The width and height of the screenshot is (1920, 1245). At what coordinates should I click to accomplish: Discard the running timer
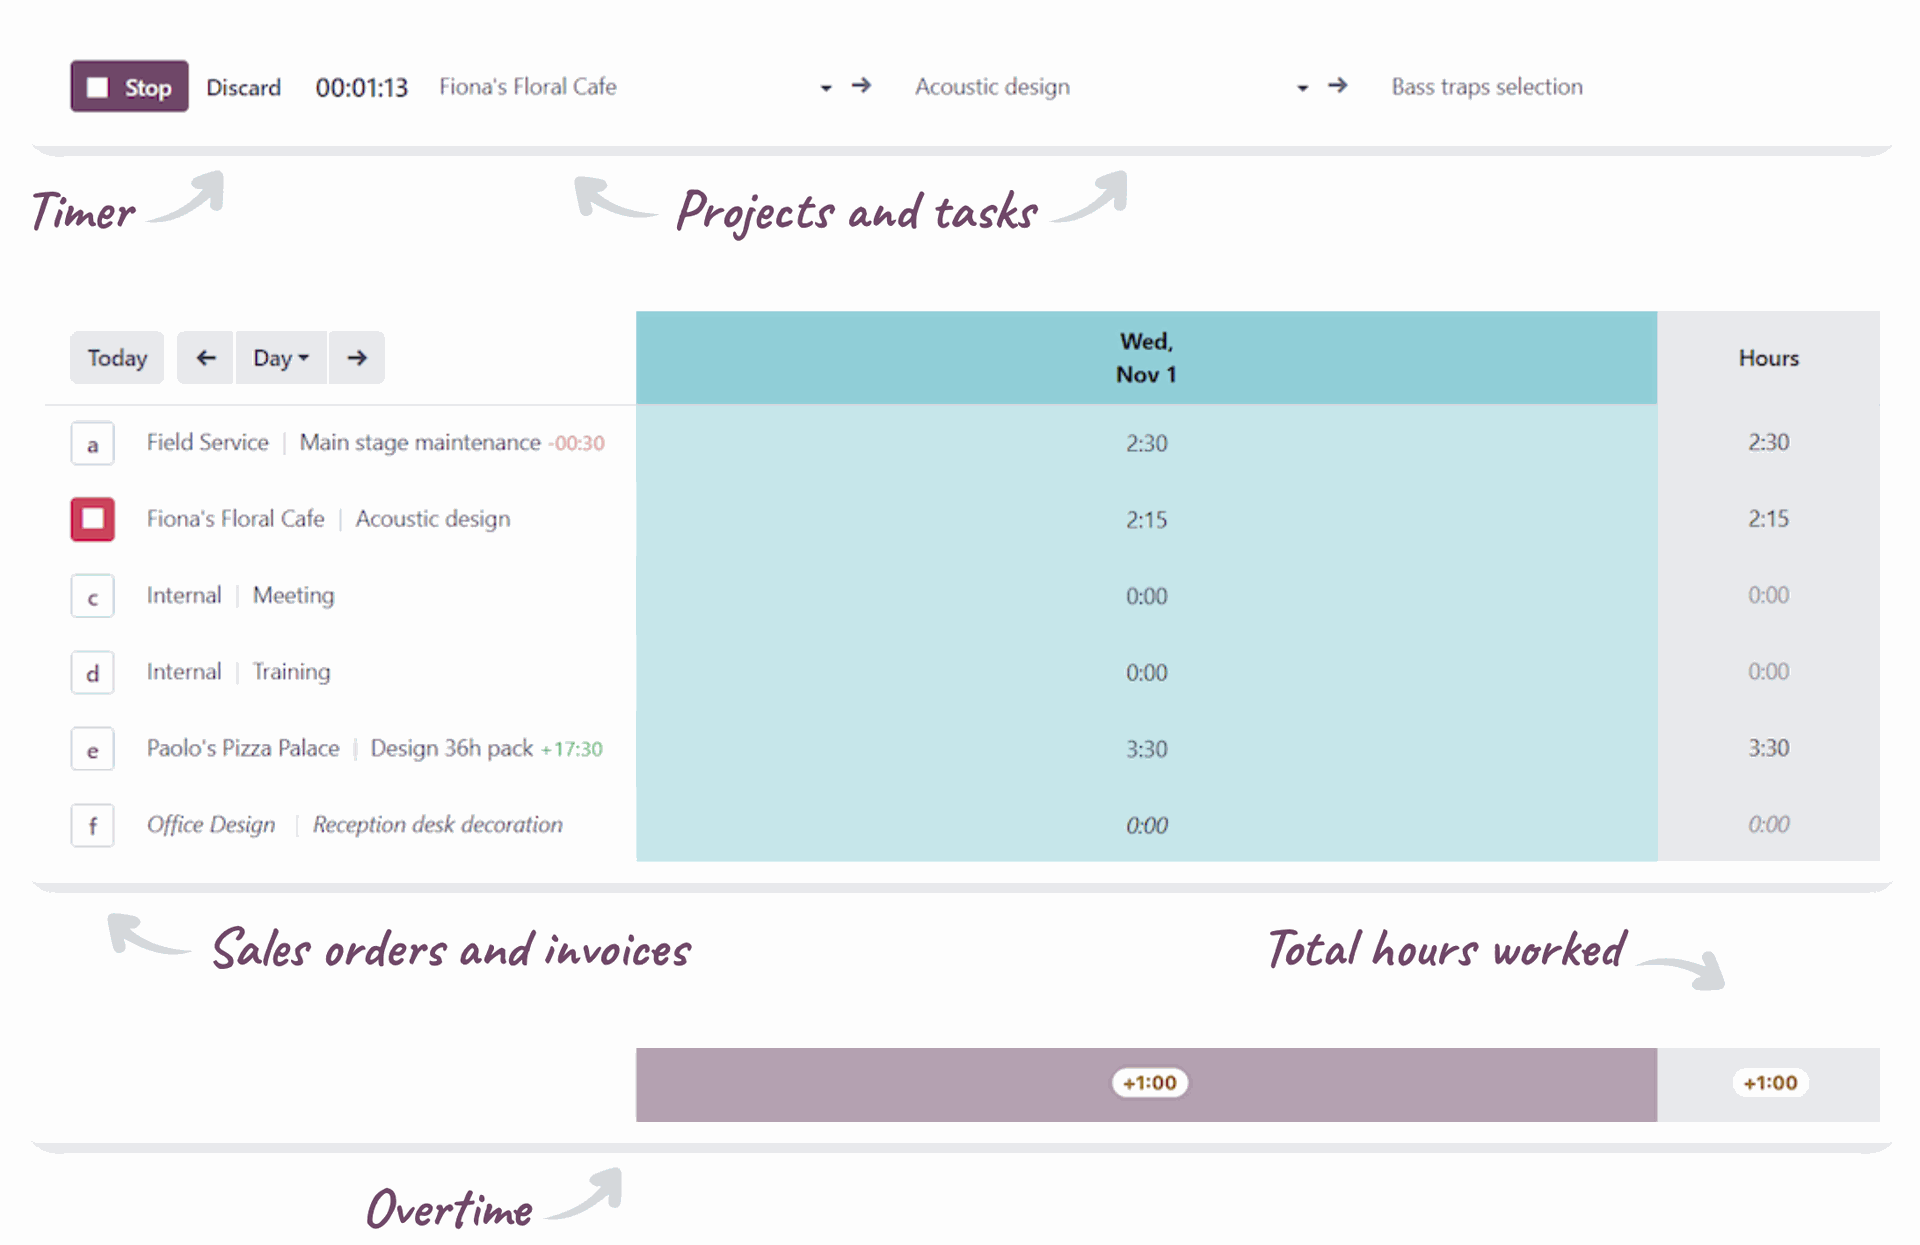(243, 88)
